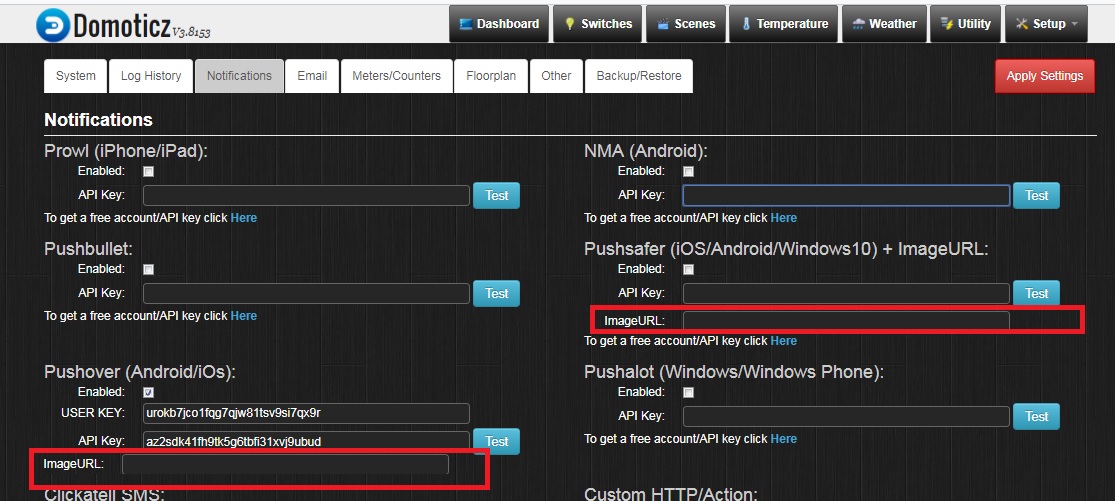
Task: Test the NMA API key
Action: point(1036,195)
